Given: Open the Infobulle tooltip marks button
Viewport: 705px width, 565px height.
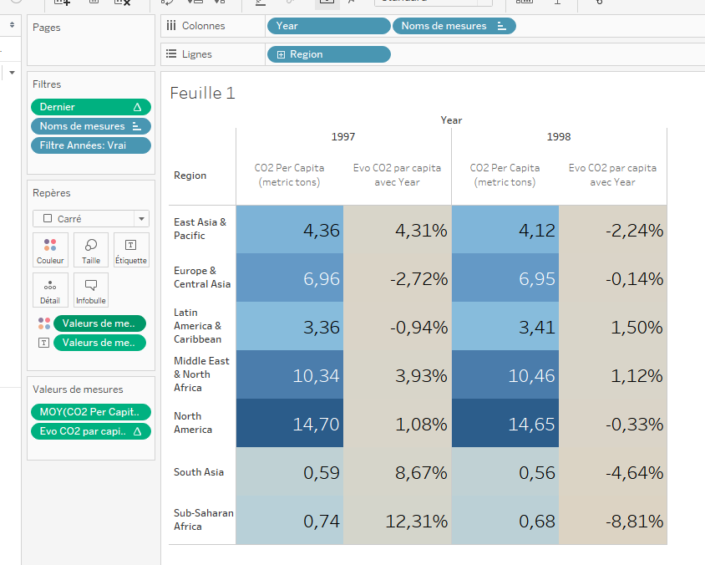Looking at the screenshot, I should pyautogui.click(x=91, y=290).
